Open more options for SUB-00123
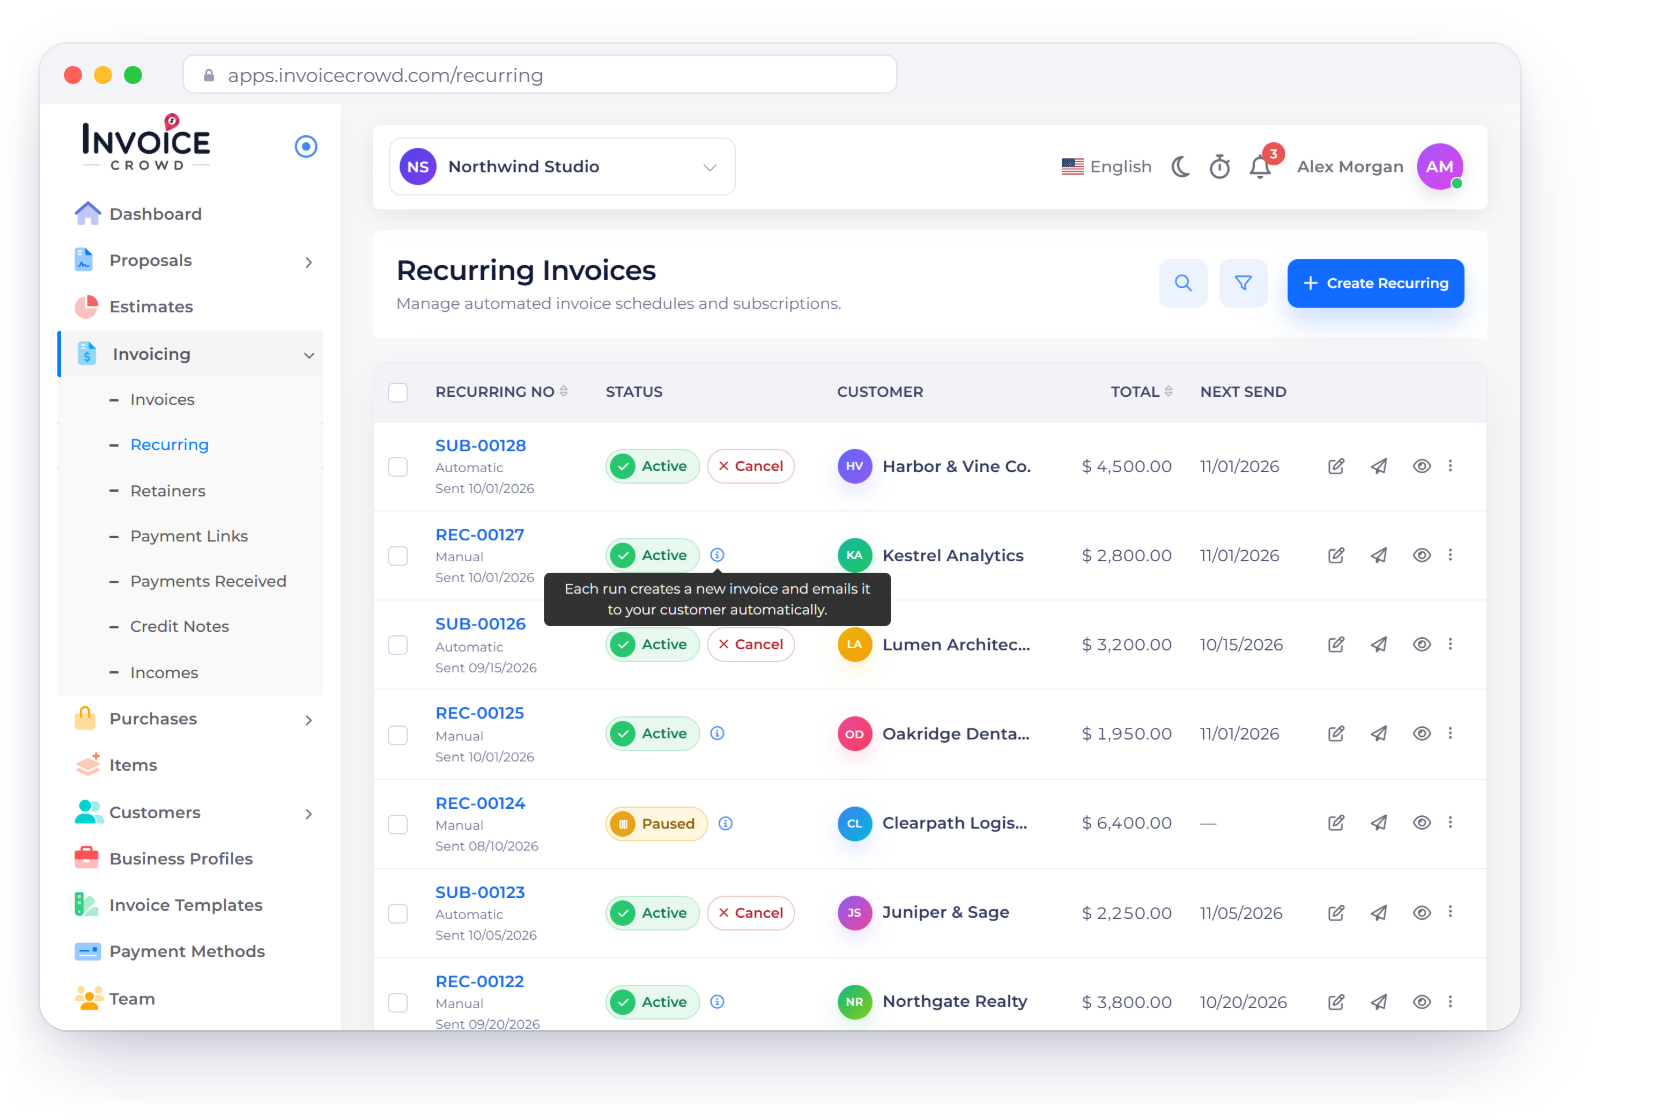The height and width of the screenshot is (1120, 1680). 1450,912
